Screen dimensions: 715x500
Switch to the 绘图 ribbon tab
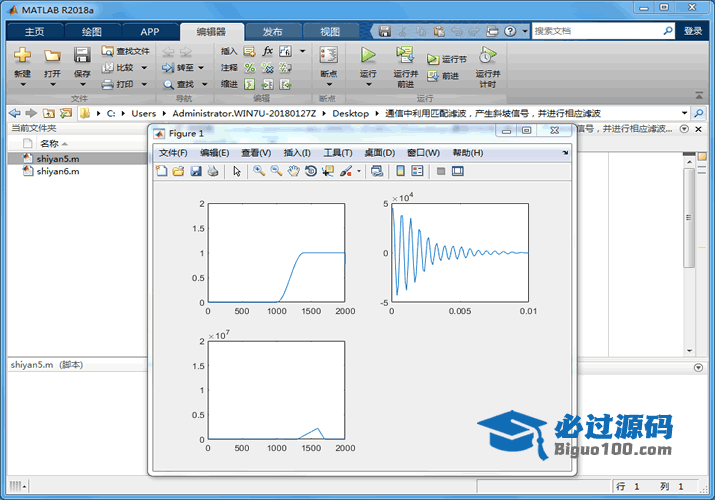click(x=92, y=31)
